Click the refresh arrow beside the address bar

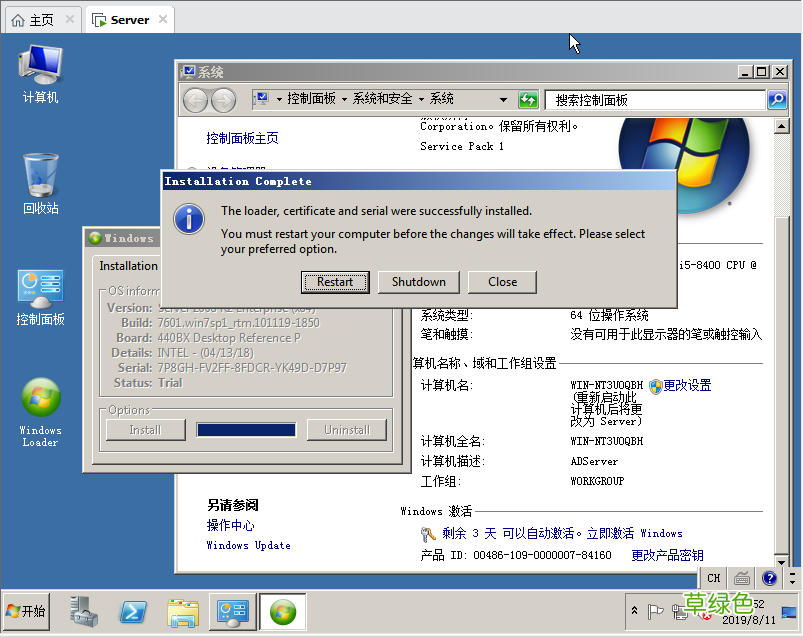[528, 99]
